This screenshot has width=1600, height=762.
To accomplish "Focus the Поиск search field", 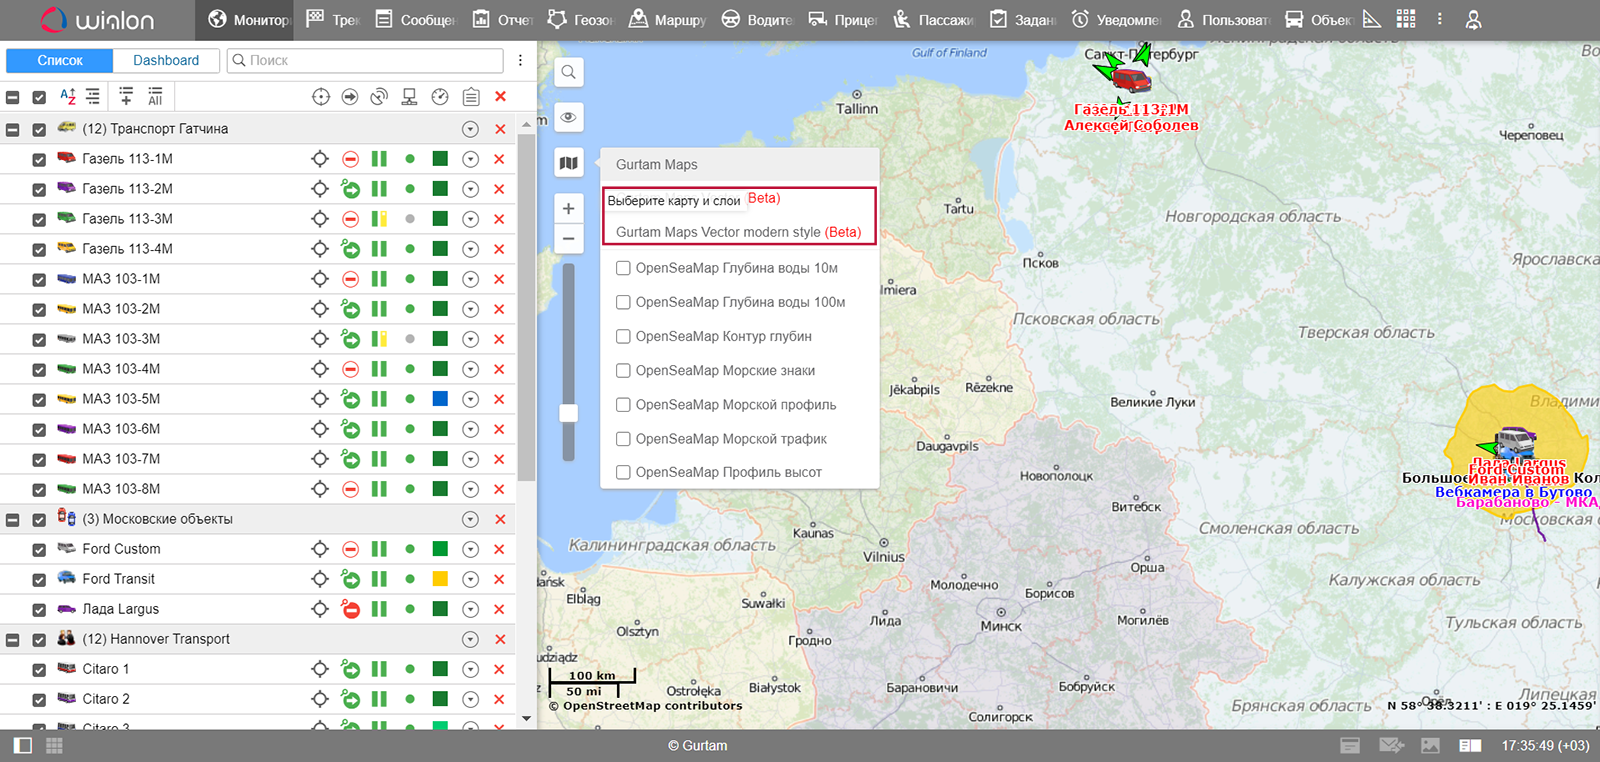I will [x=365, y=60].
